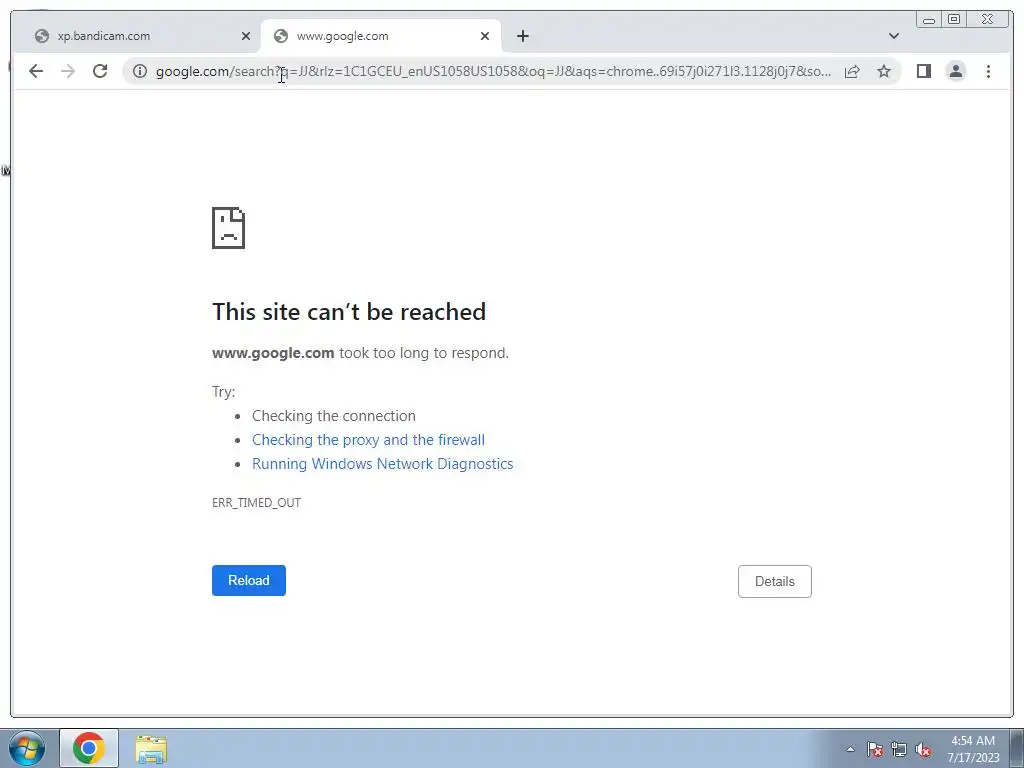
Task: Click the Chrome taskbar icon
Action: point(89,748)
